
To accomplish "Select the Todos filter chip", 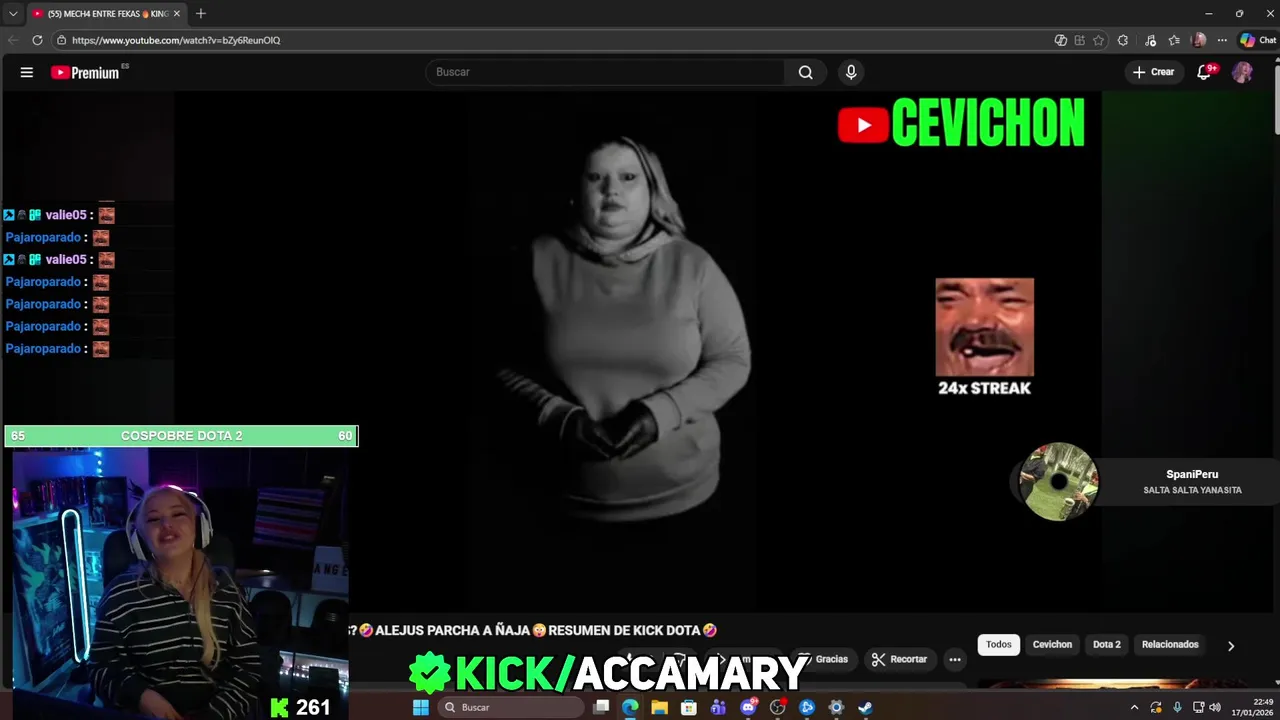I will 999,645.
